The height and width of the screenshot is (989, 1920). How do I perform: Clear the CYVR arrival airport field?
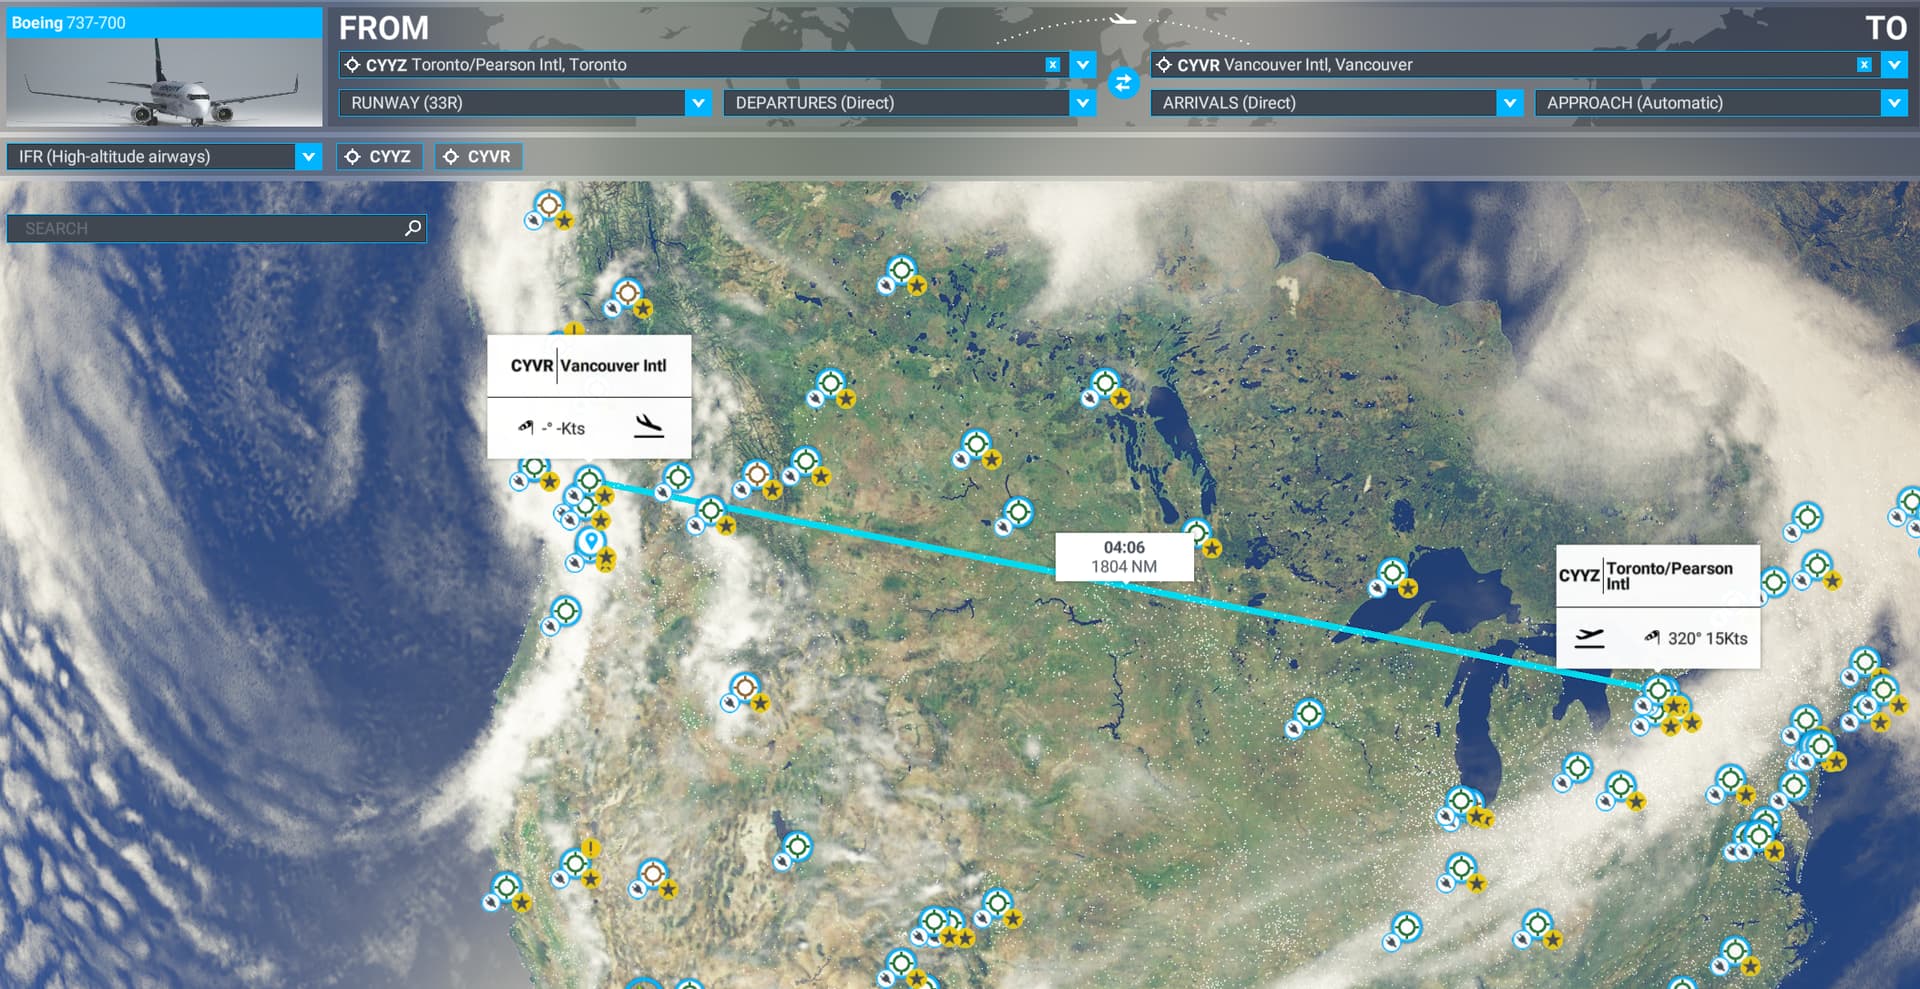(1863, 65)
